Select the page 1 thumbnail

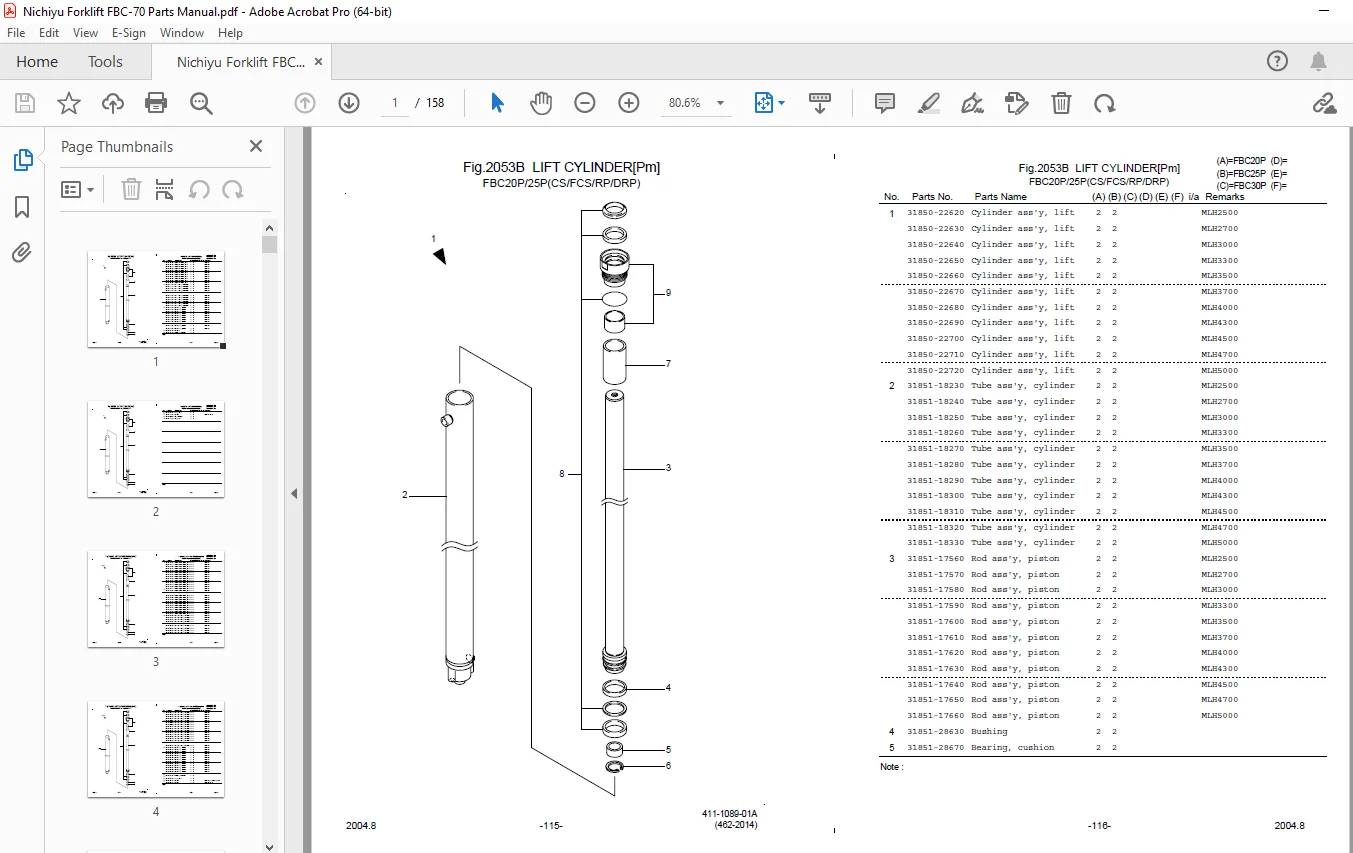click(156, 299)
